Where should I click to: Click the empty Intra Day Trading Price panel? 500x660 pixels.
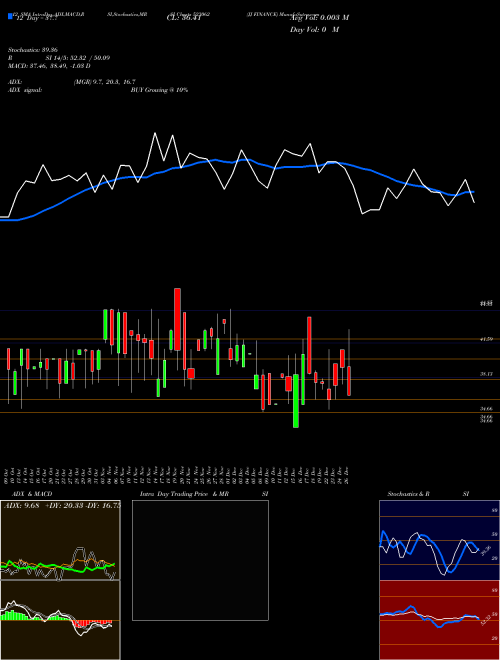[x=200, y=560]
